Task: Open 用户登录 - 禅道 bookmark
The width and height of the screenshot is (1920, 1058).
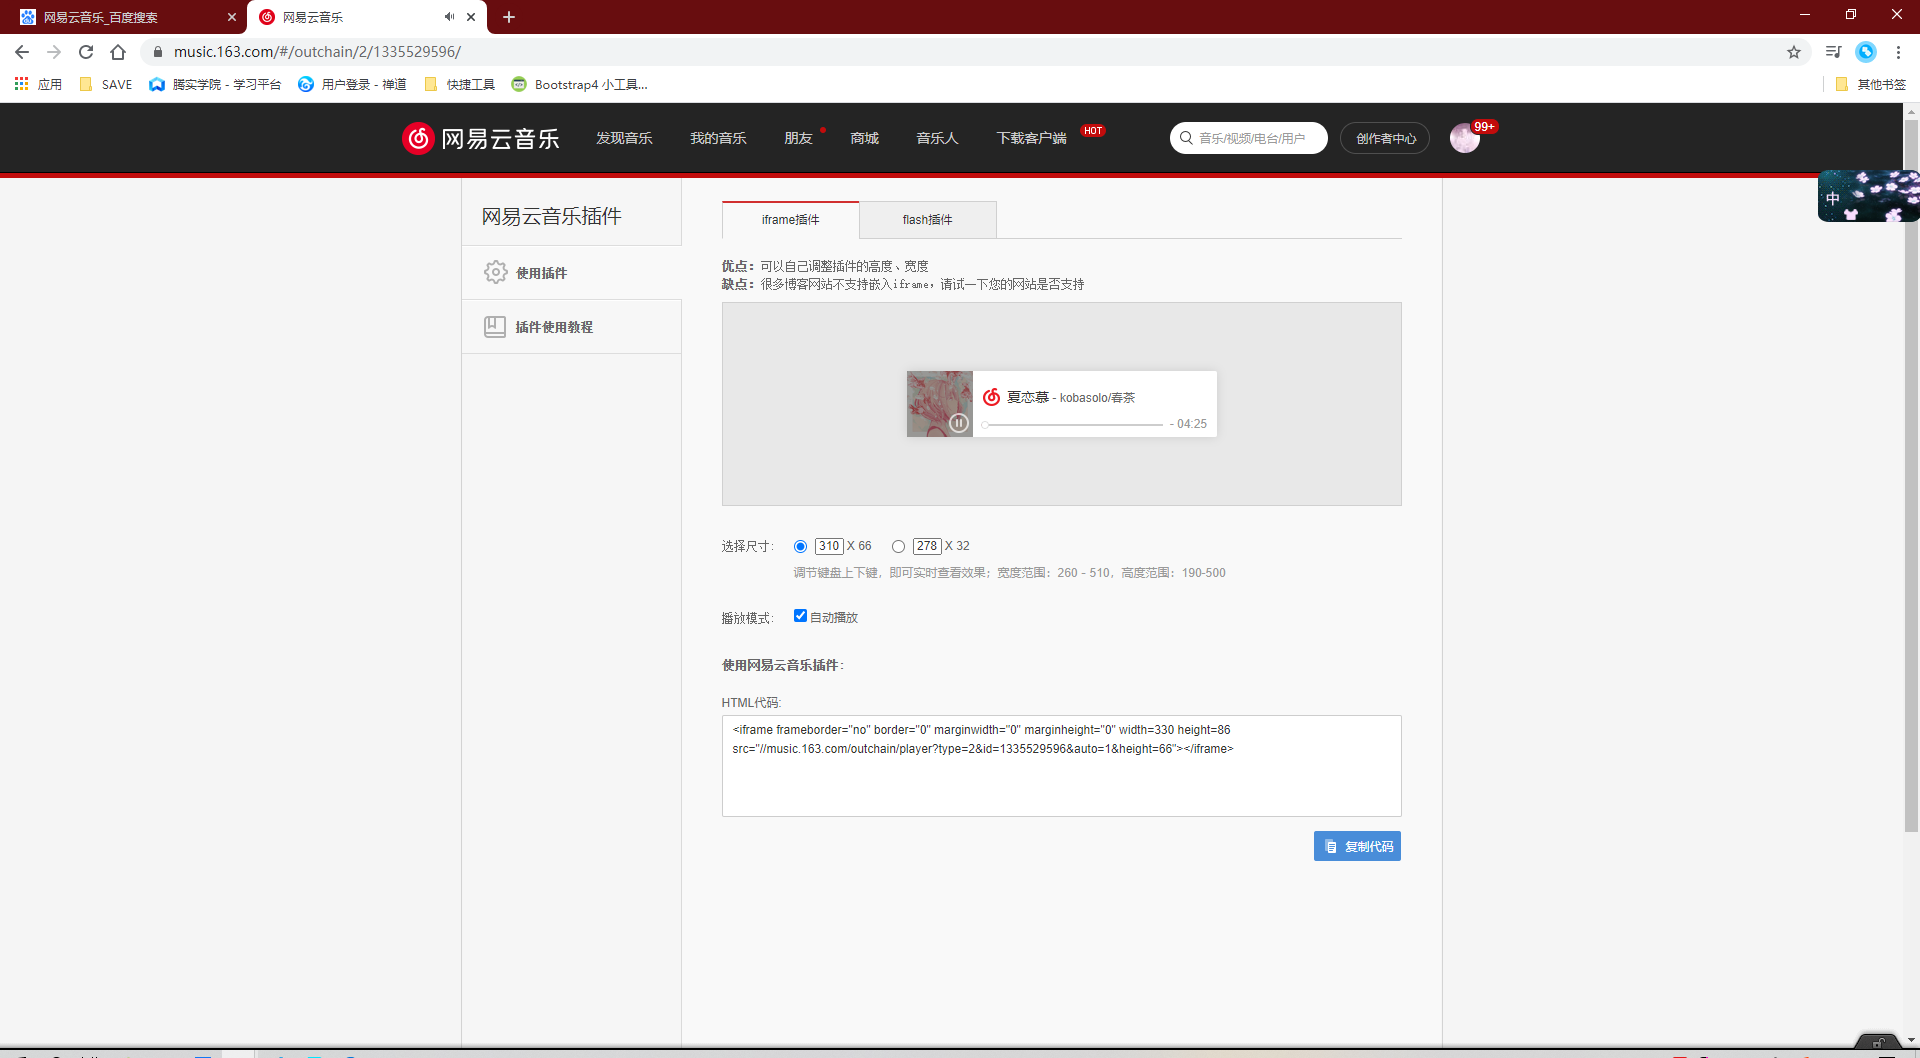Action: [352, 84]
